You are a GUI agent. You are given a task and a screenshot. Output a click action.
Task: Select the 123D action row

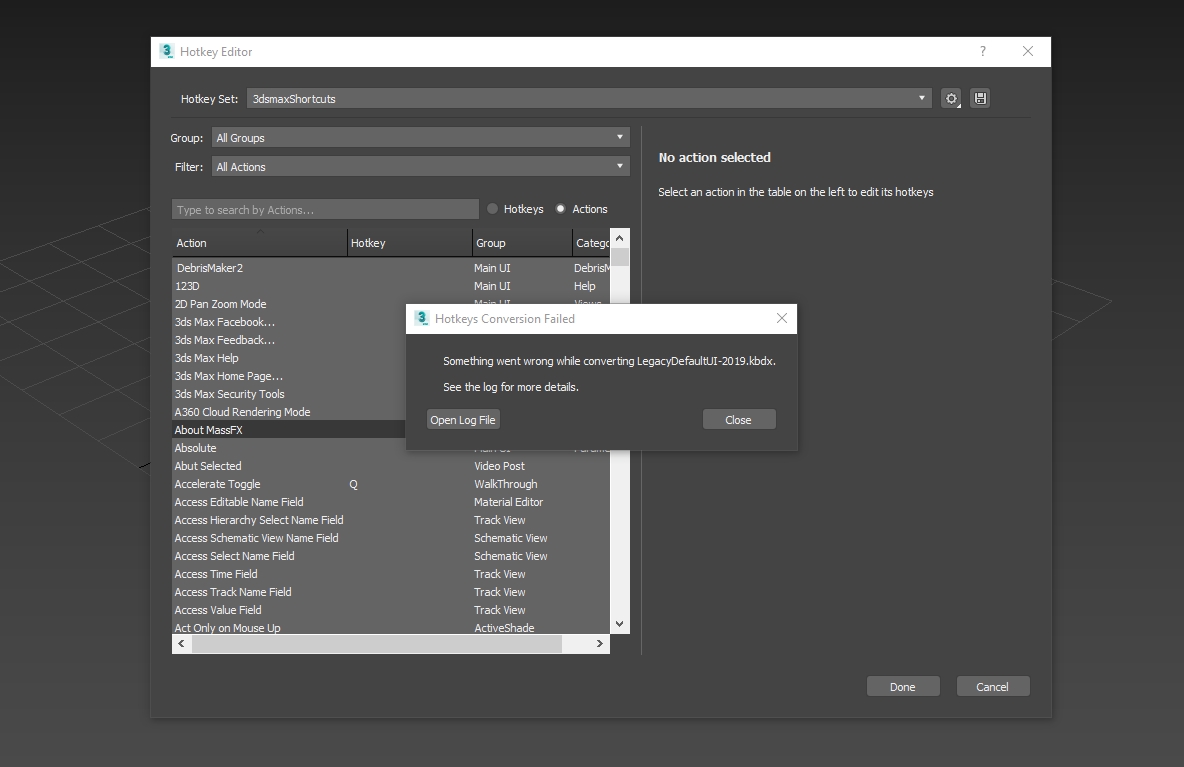[390, 286]
